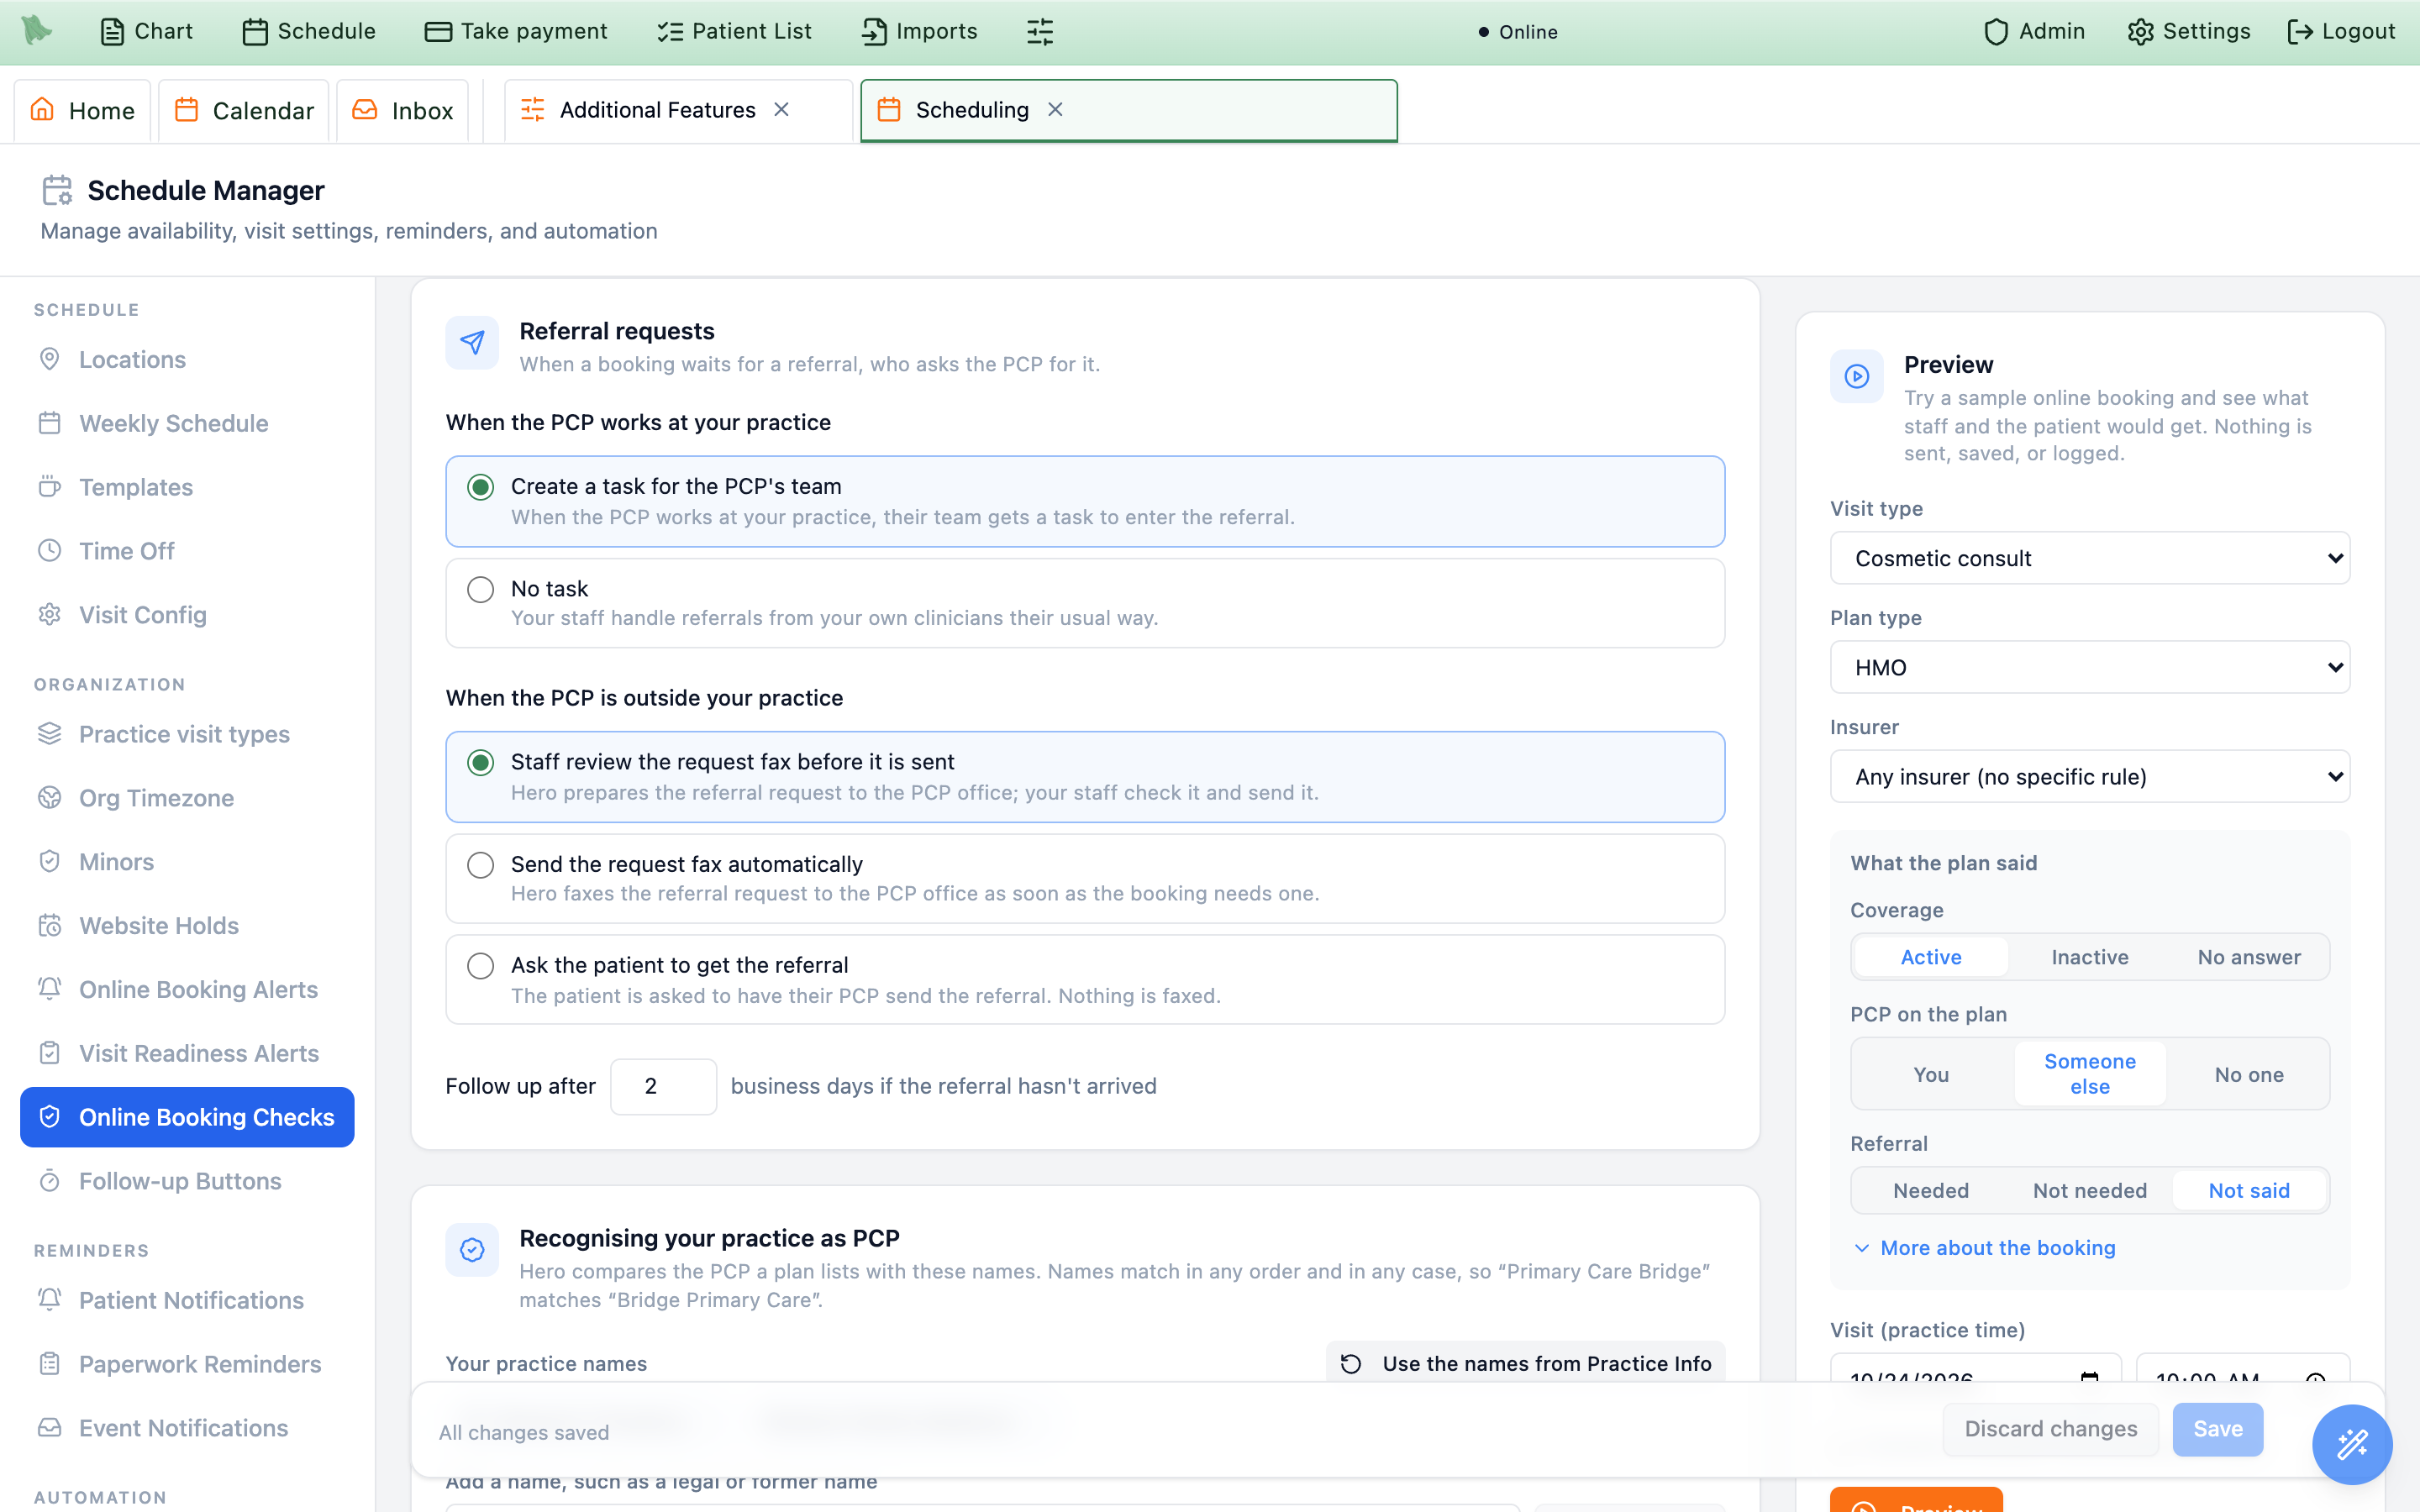Screen dimensions: 2420x1512
Task: Open Patient List from top menu
Action: click(x=734, y=31)
